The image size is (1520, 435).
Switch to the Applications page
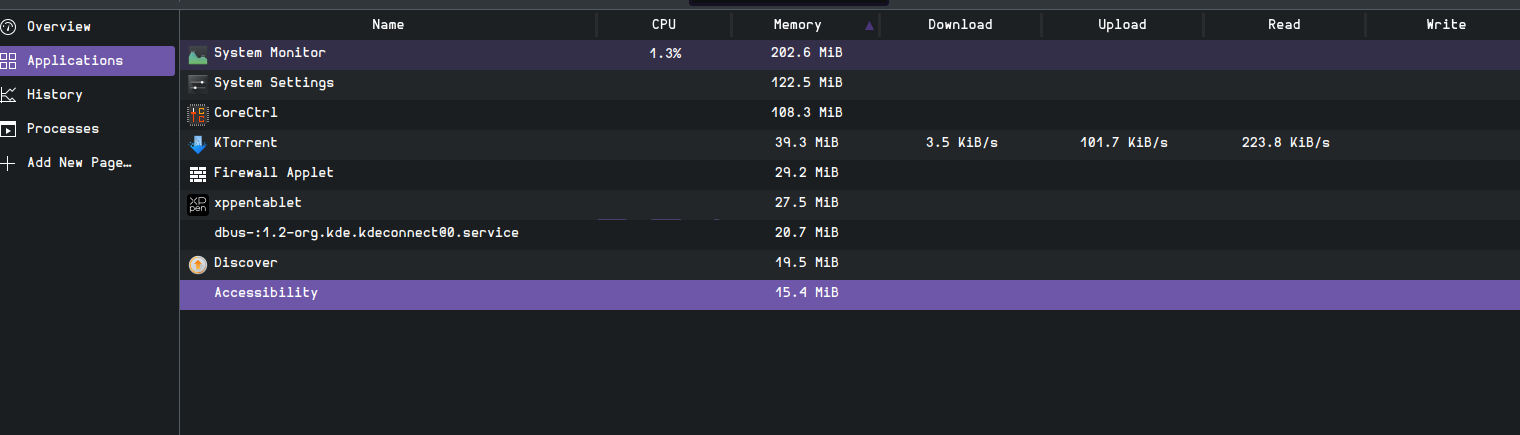click(88, 61)
